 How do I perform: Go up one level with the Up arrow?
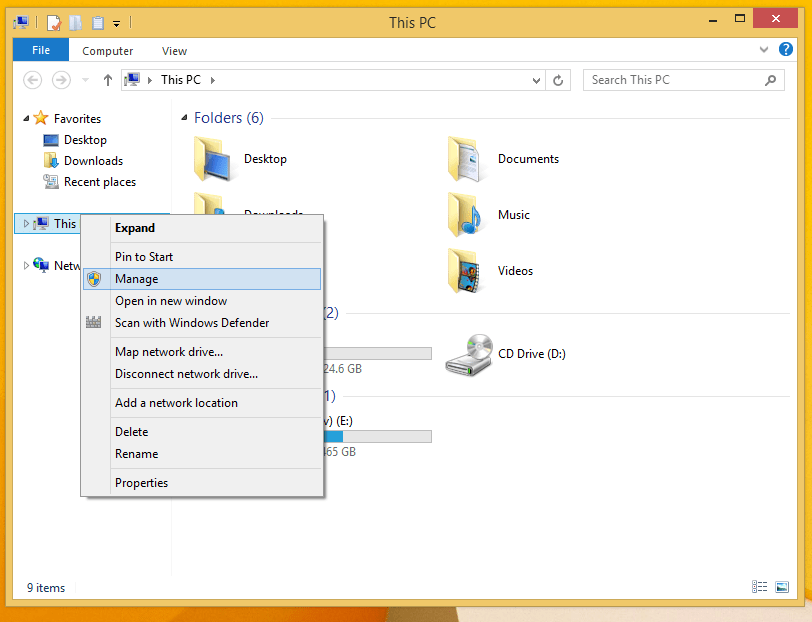[x=108, y=80]
